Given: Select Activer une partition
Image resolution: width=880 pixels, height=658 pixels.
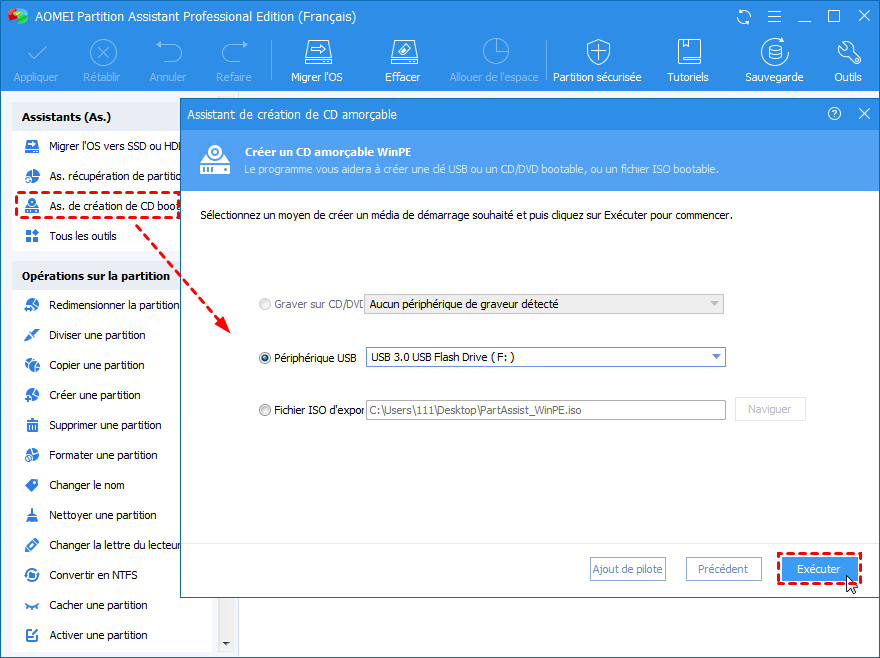Looking at the screenshot, I should click(86, 635).
